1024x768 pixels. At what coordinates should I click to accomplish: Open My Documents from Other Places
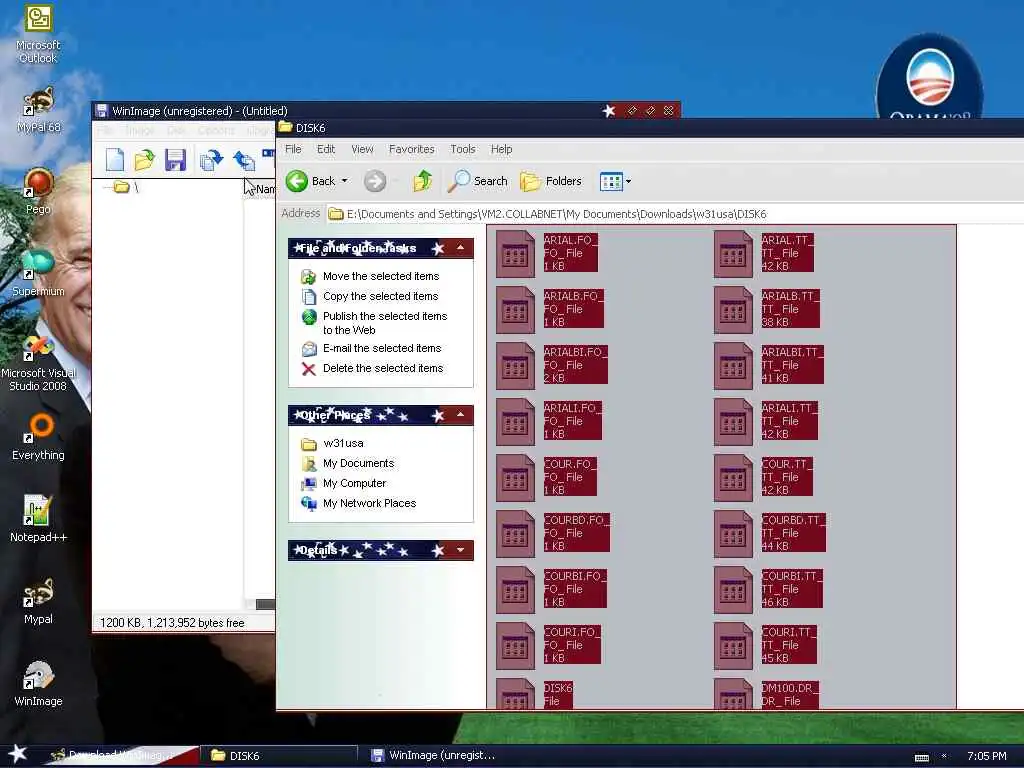359,463
